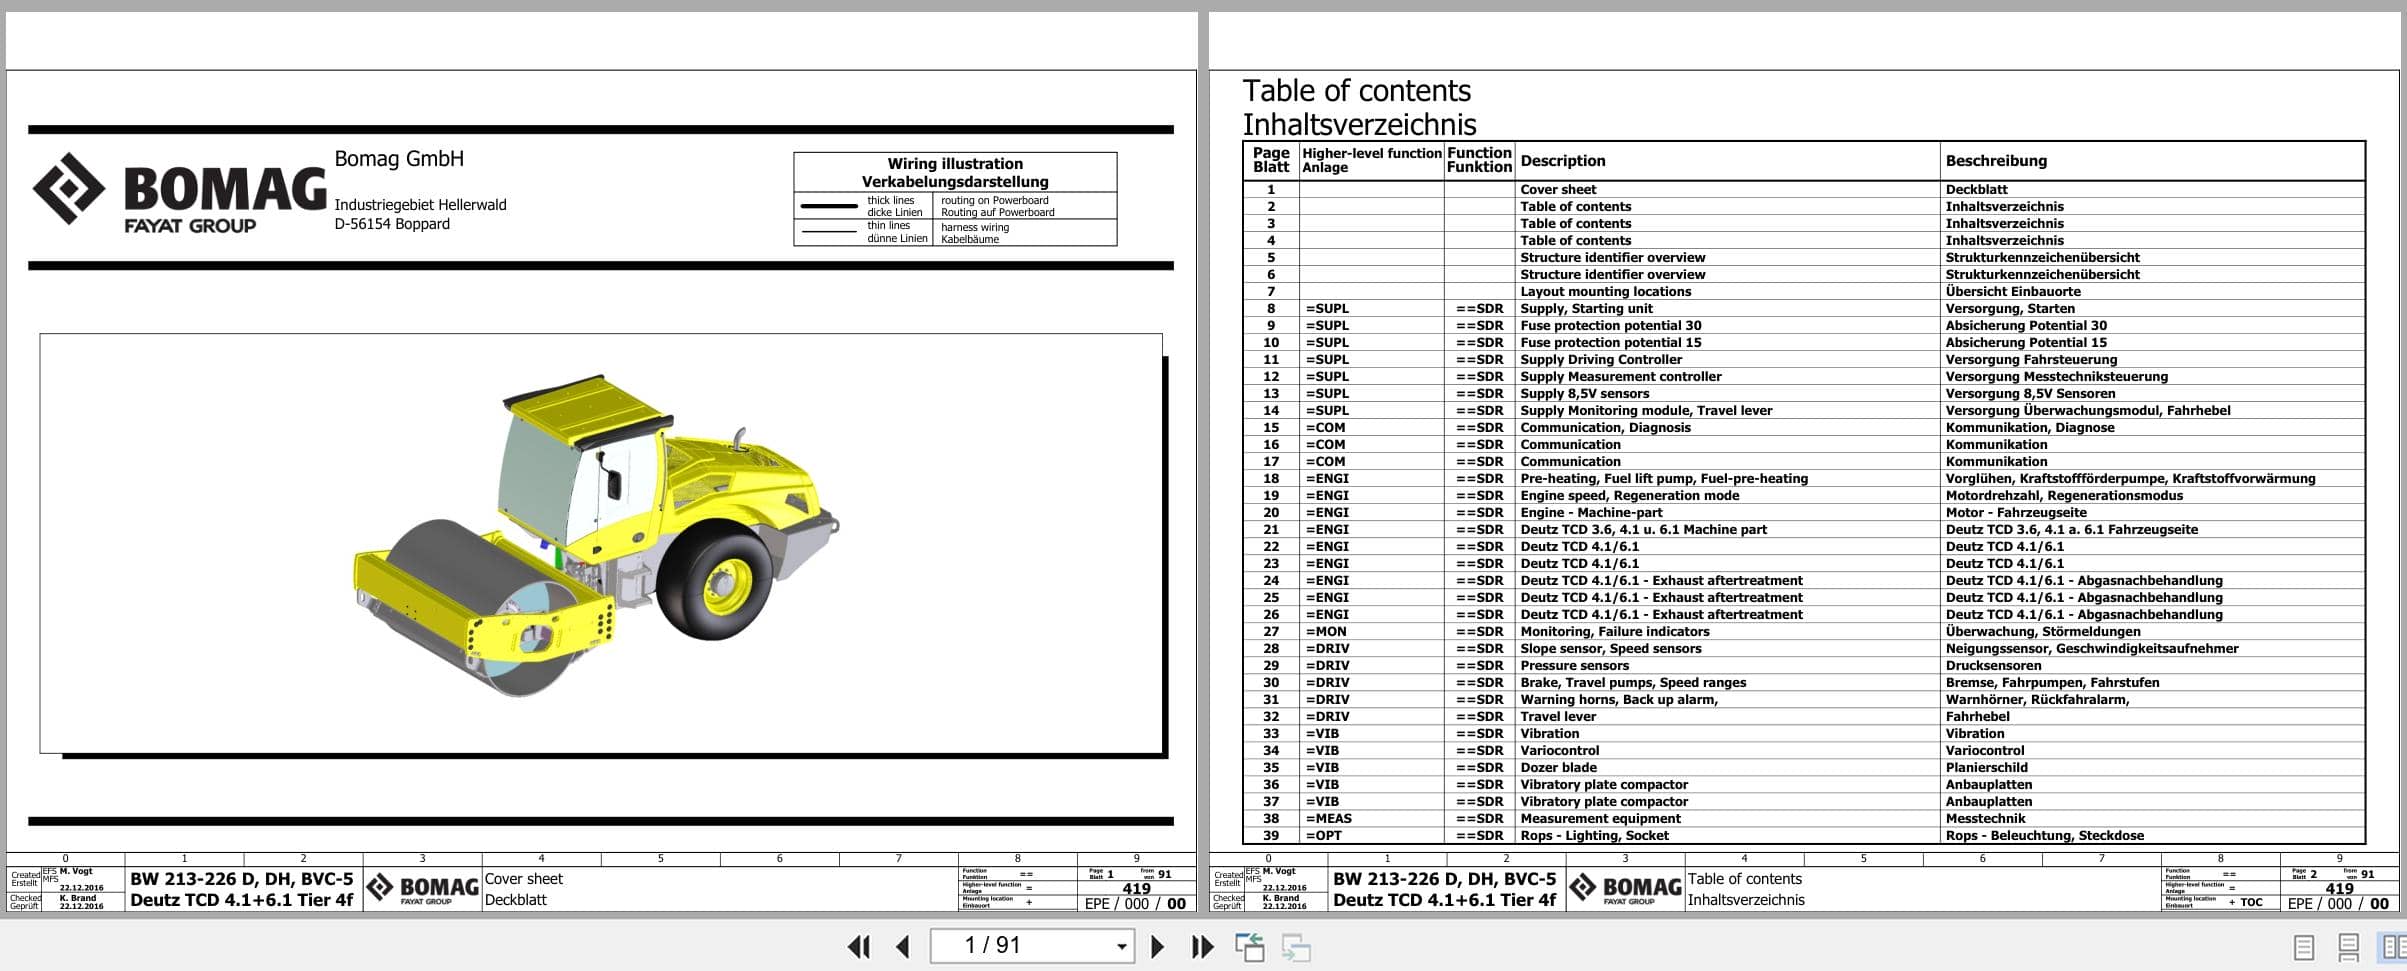
Task: Click the yellow roller compactor image
Action: 596,536
